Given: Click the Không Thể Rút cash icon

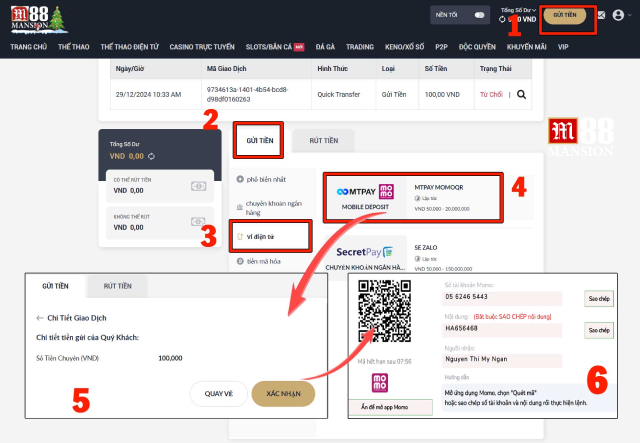Looking at the screenshot, I should tap(198, 222).
